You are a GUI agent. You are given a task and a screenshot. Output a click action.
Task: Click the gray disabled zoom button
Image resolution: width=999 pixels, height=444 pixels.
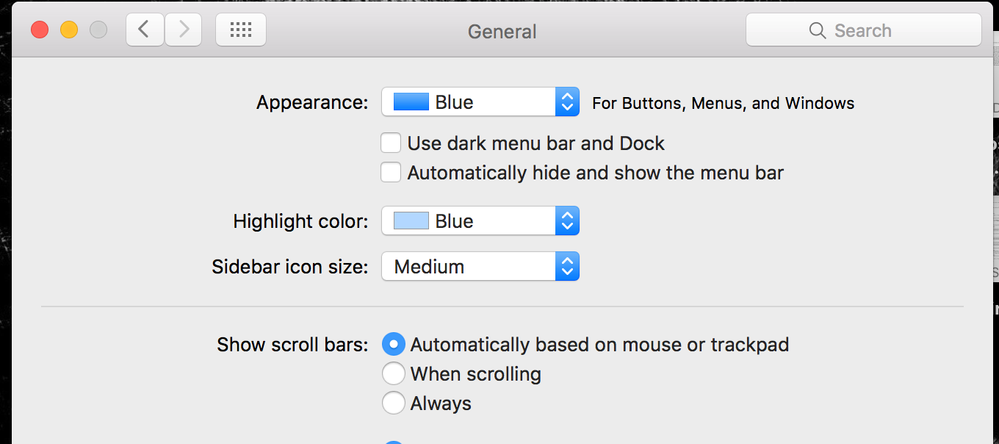[x=98, y=30]
